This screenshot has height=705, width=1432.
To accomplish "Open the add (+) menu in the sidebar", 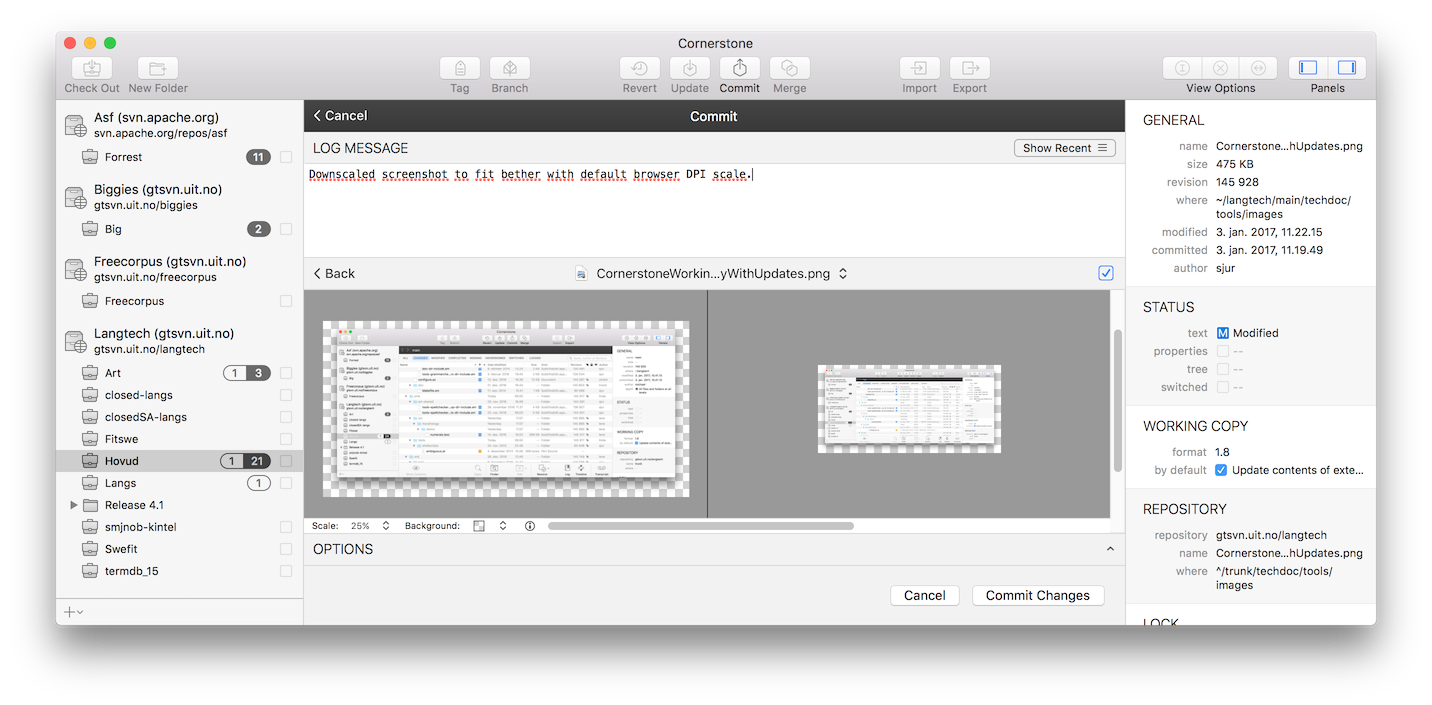I will click(73, 612).
